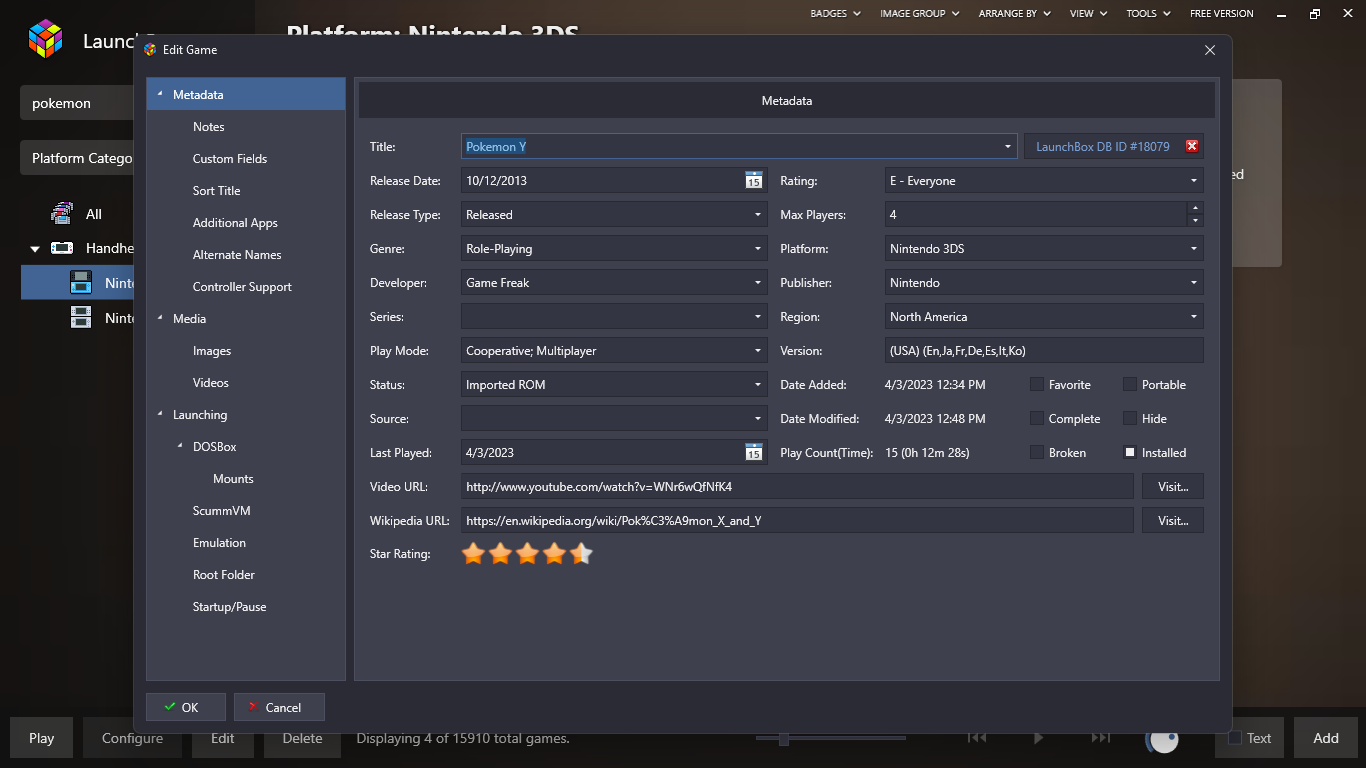This screenshot has height=768, width=1366.
Task: Visit the Wikipedia URL
Action: coord(1172,521)
